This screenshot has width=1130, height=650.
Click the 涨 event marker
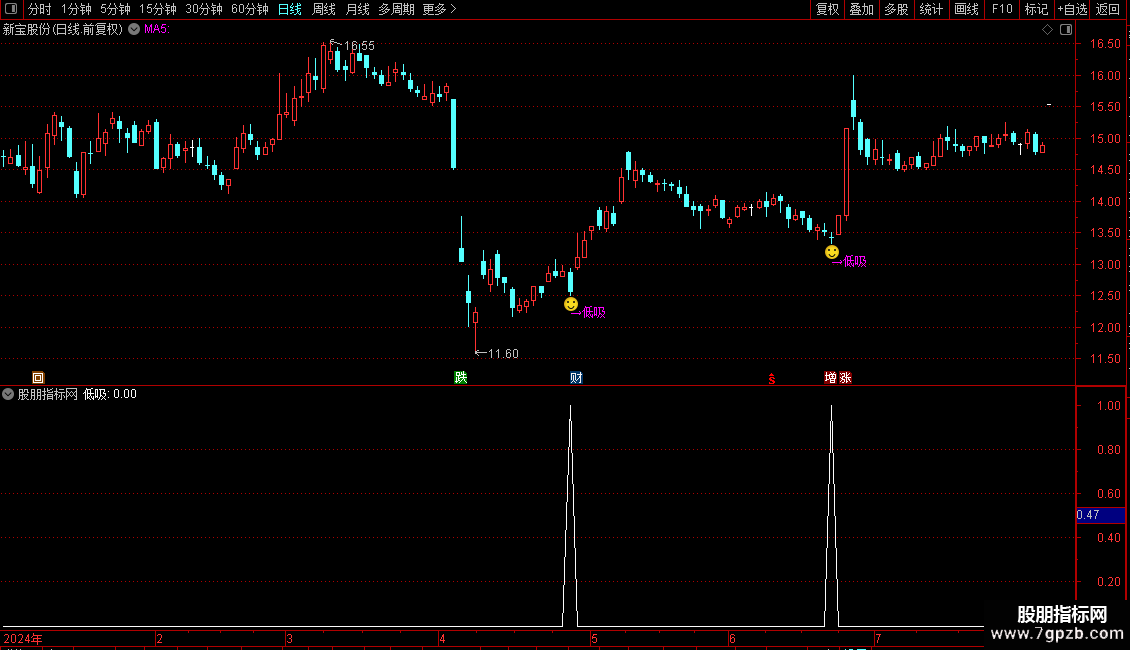click(845, 378)
